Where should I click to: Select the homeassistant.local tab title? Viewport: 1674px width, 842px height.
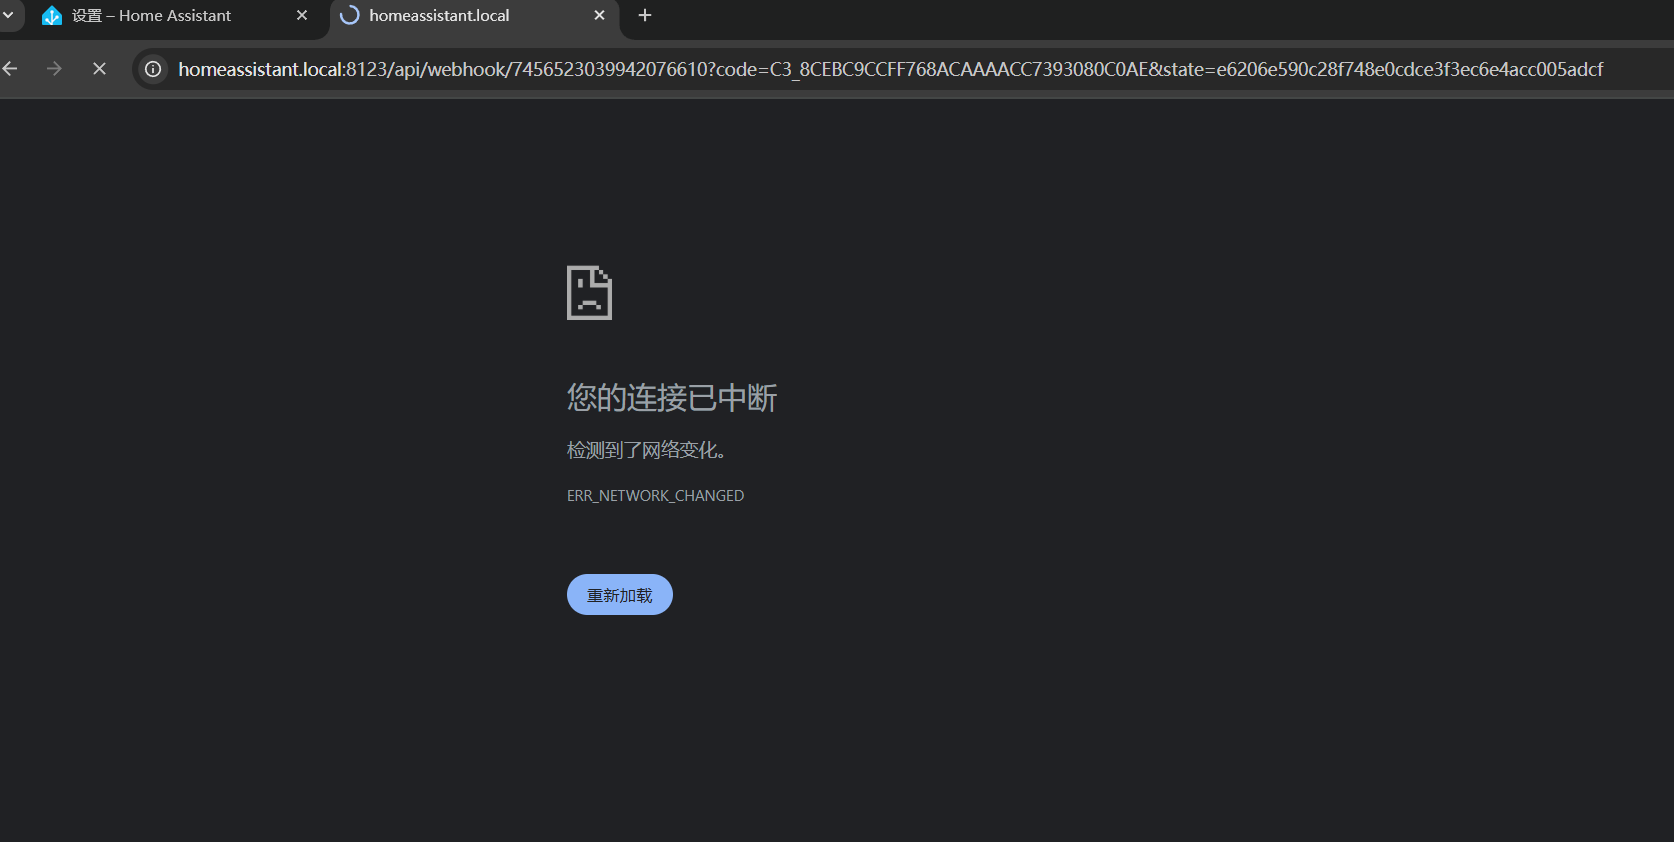click(439, 16)
